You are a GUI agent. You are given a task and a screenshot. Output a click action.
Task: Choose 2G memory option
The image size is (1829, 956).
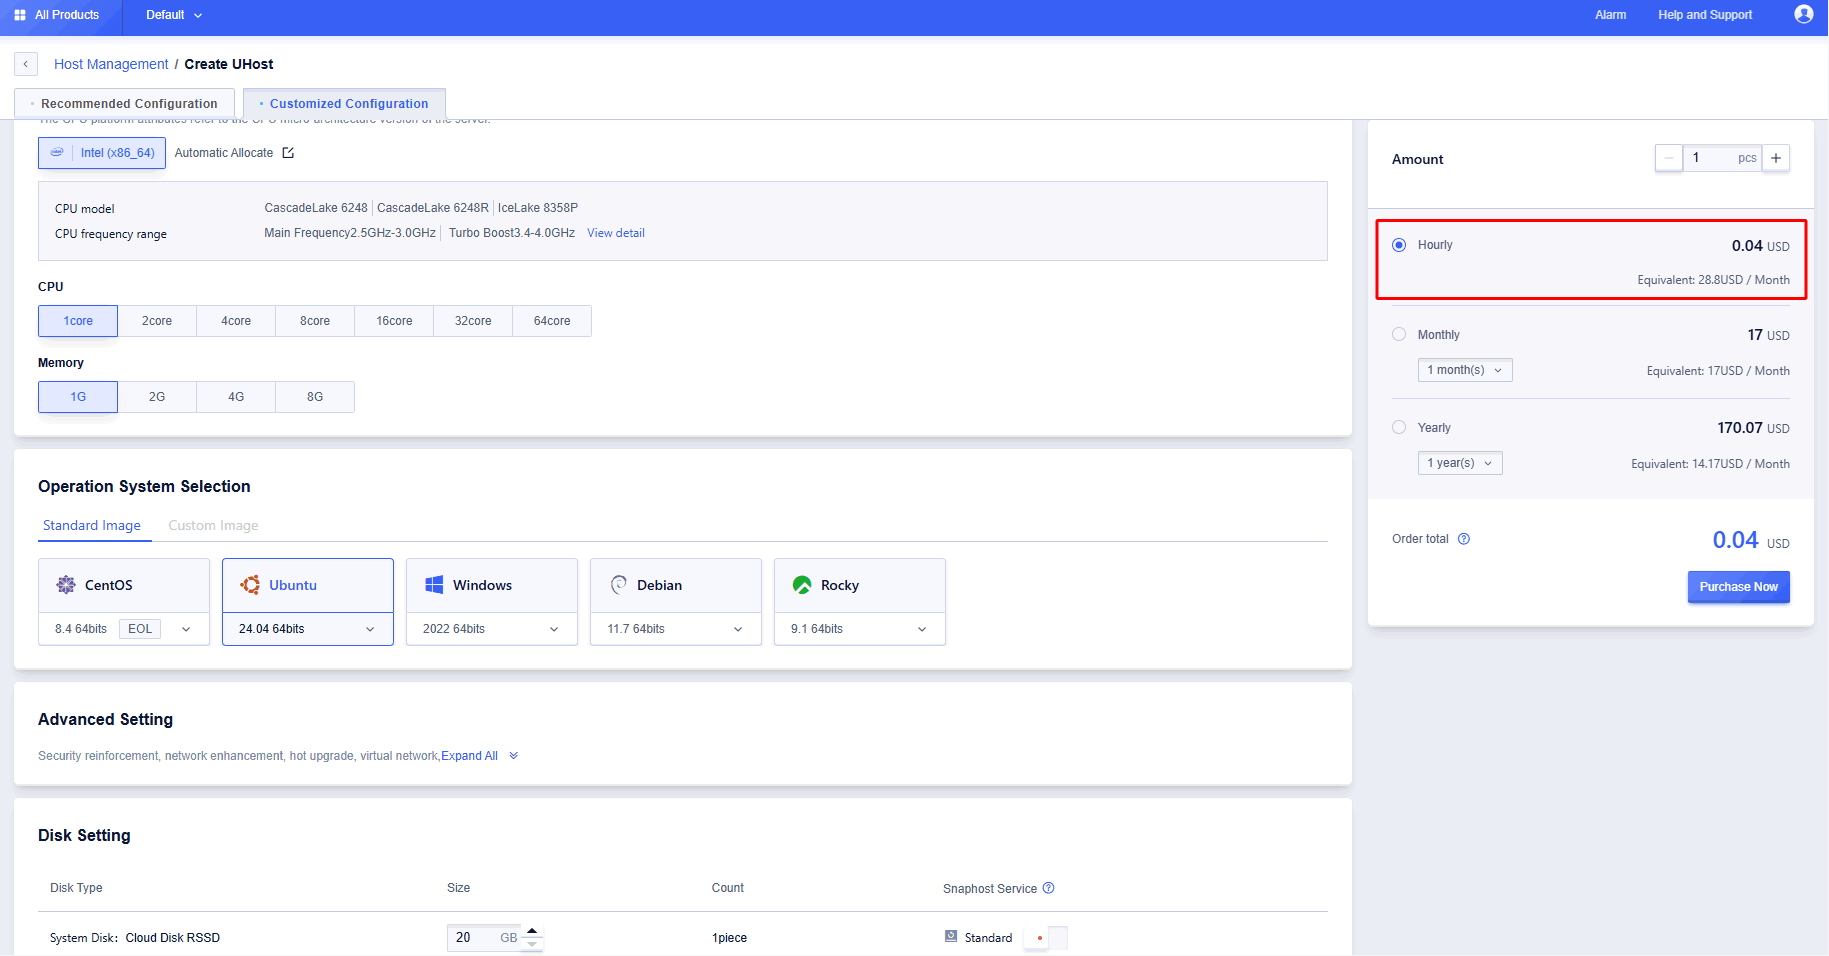[157, 397]
